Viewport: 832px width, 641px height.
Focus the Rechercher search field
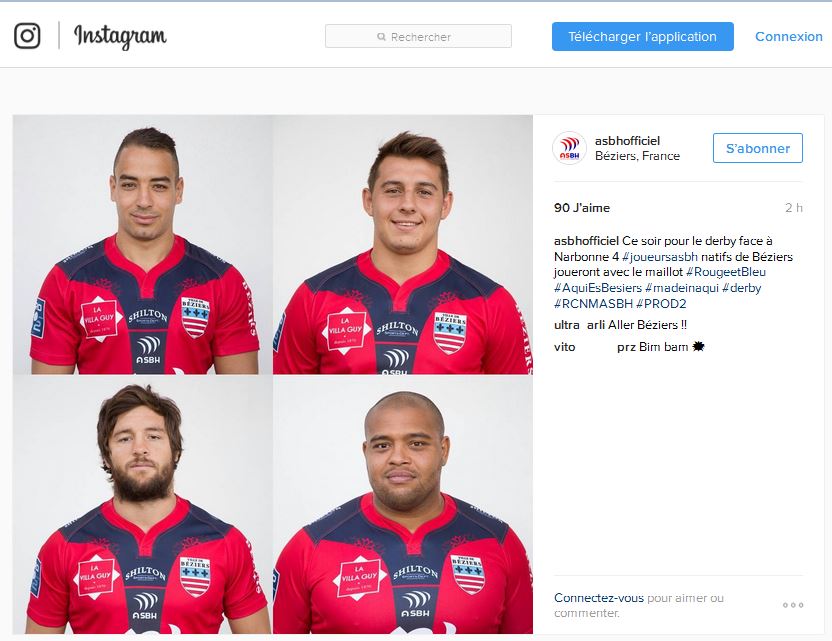418,36
